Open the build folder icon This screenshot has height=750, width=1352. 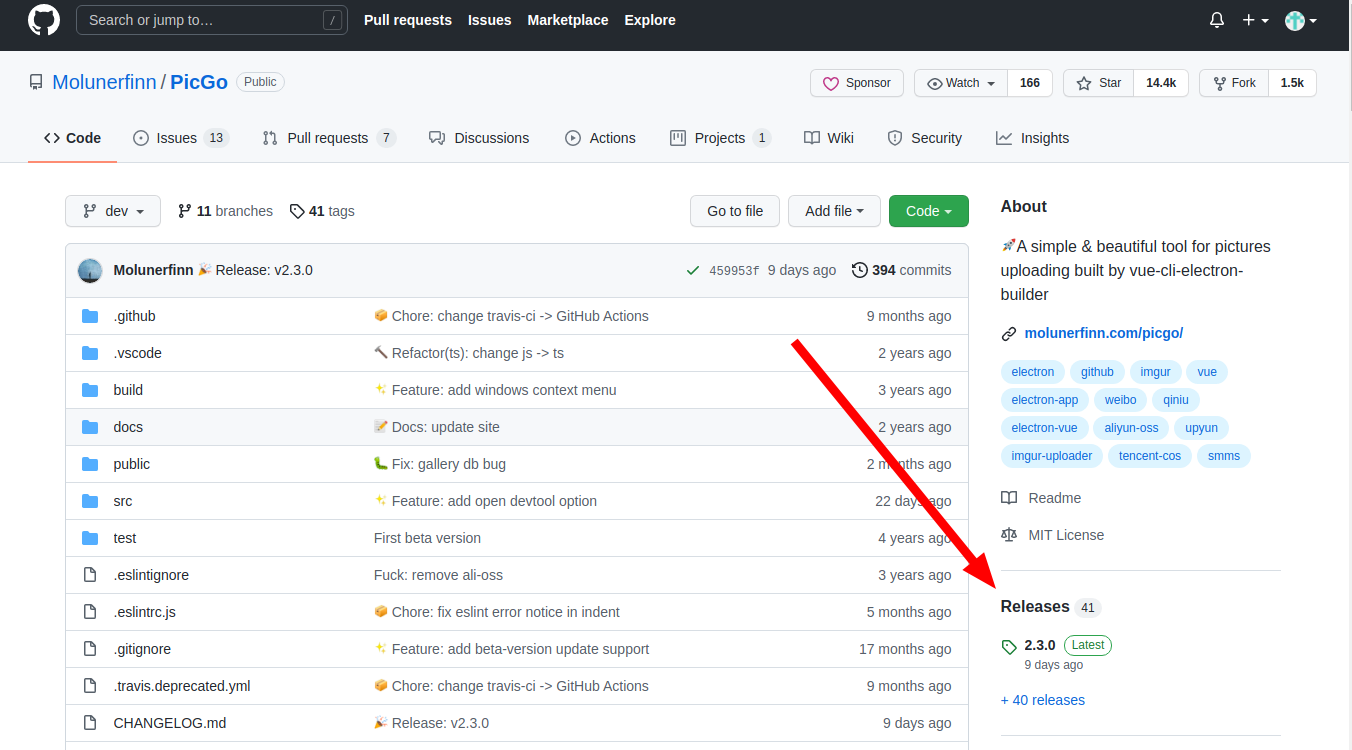(90, 390)
